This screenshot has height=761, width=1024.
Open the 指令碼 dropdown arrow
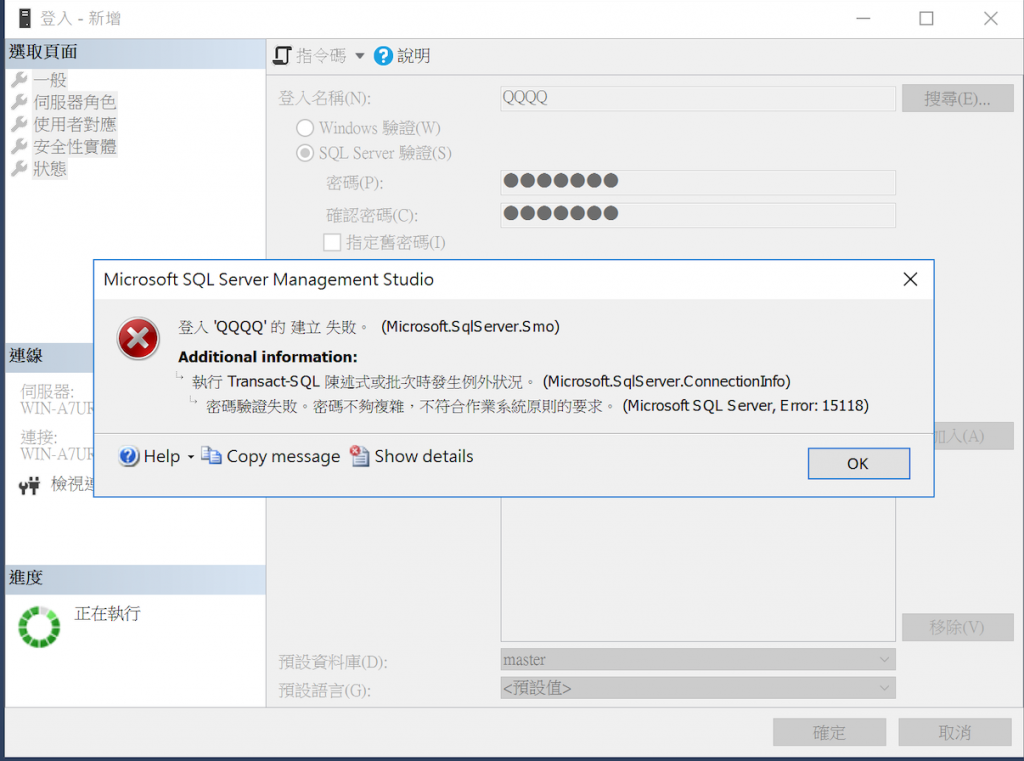359,56
